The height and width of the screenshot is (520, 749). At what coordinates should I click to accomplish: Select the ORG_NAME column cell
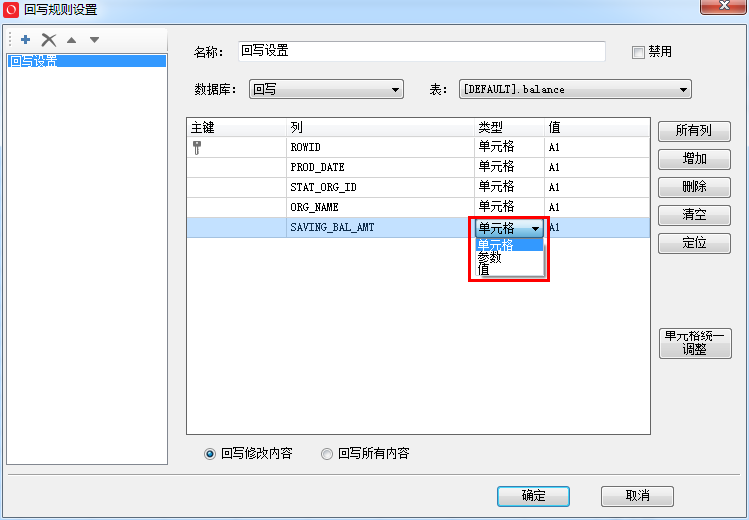pos(380,208)
